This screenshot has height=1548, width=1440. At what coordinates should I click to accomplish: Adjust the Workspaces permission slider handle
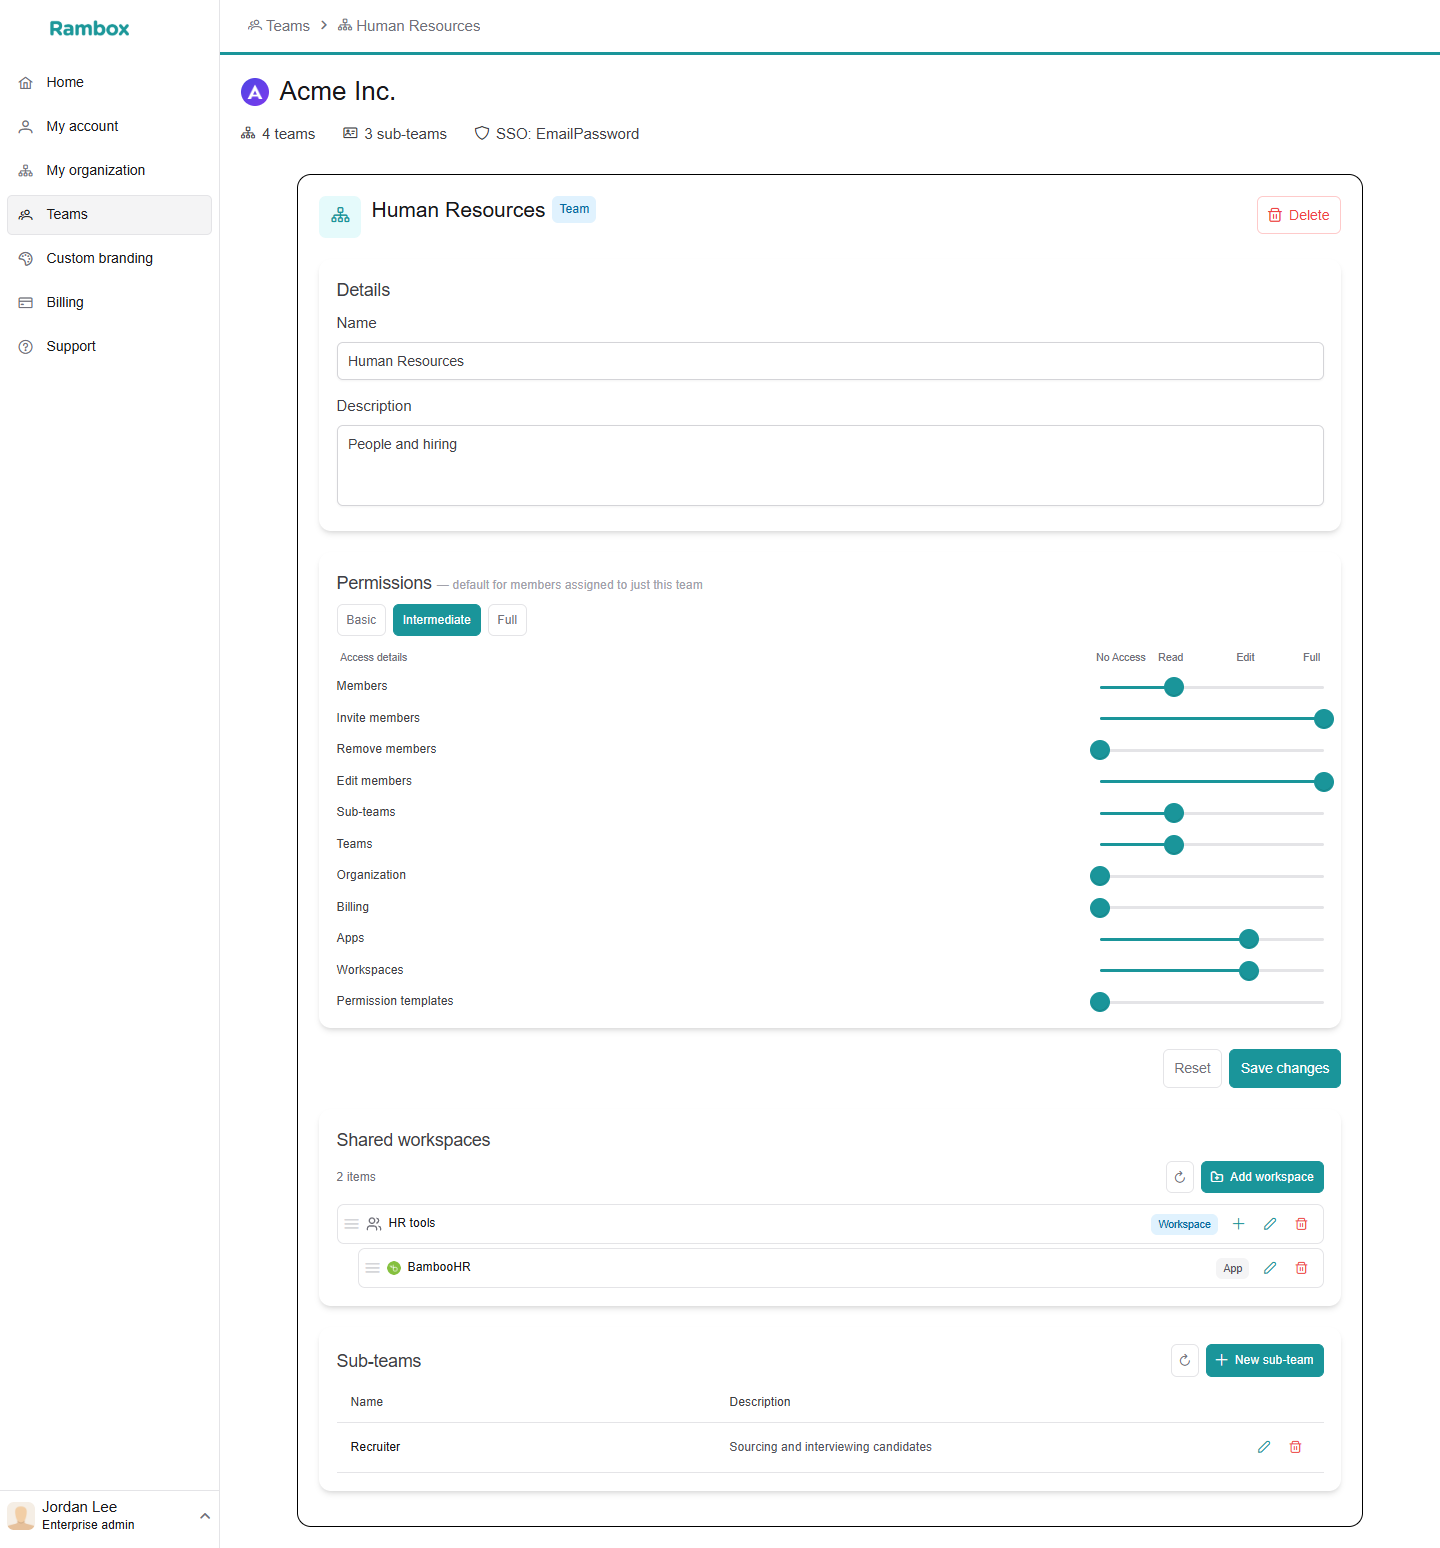tap(1249, 971)
